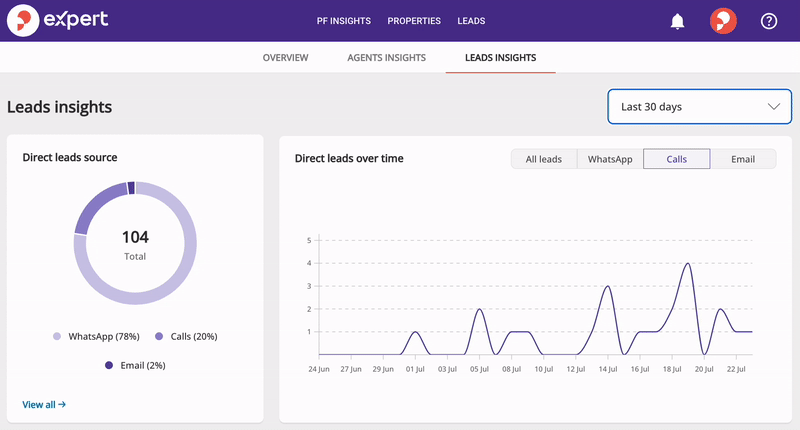Switch to the Overview tab
This screenshot has width=800, height=430.
pyautogui.click(x=285, y=58)
